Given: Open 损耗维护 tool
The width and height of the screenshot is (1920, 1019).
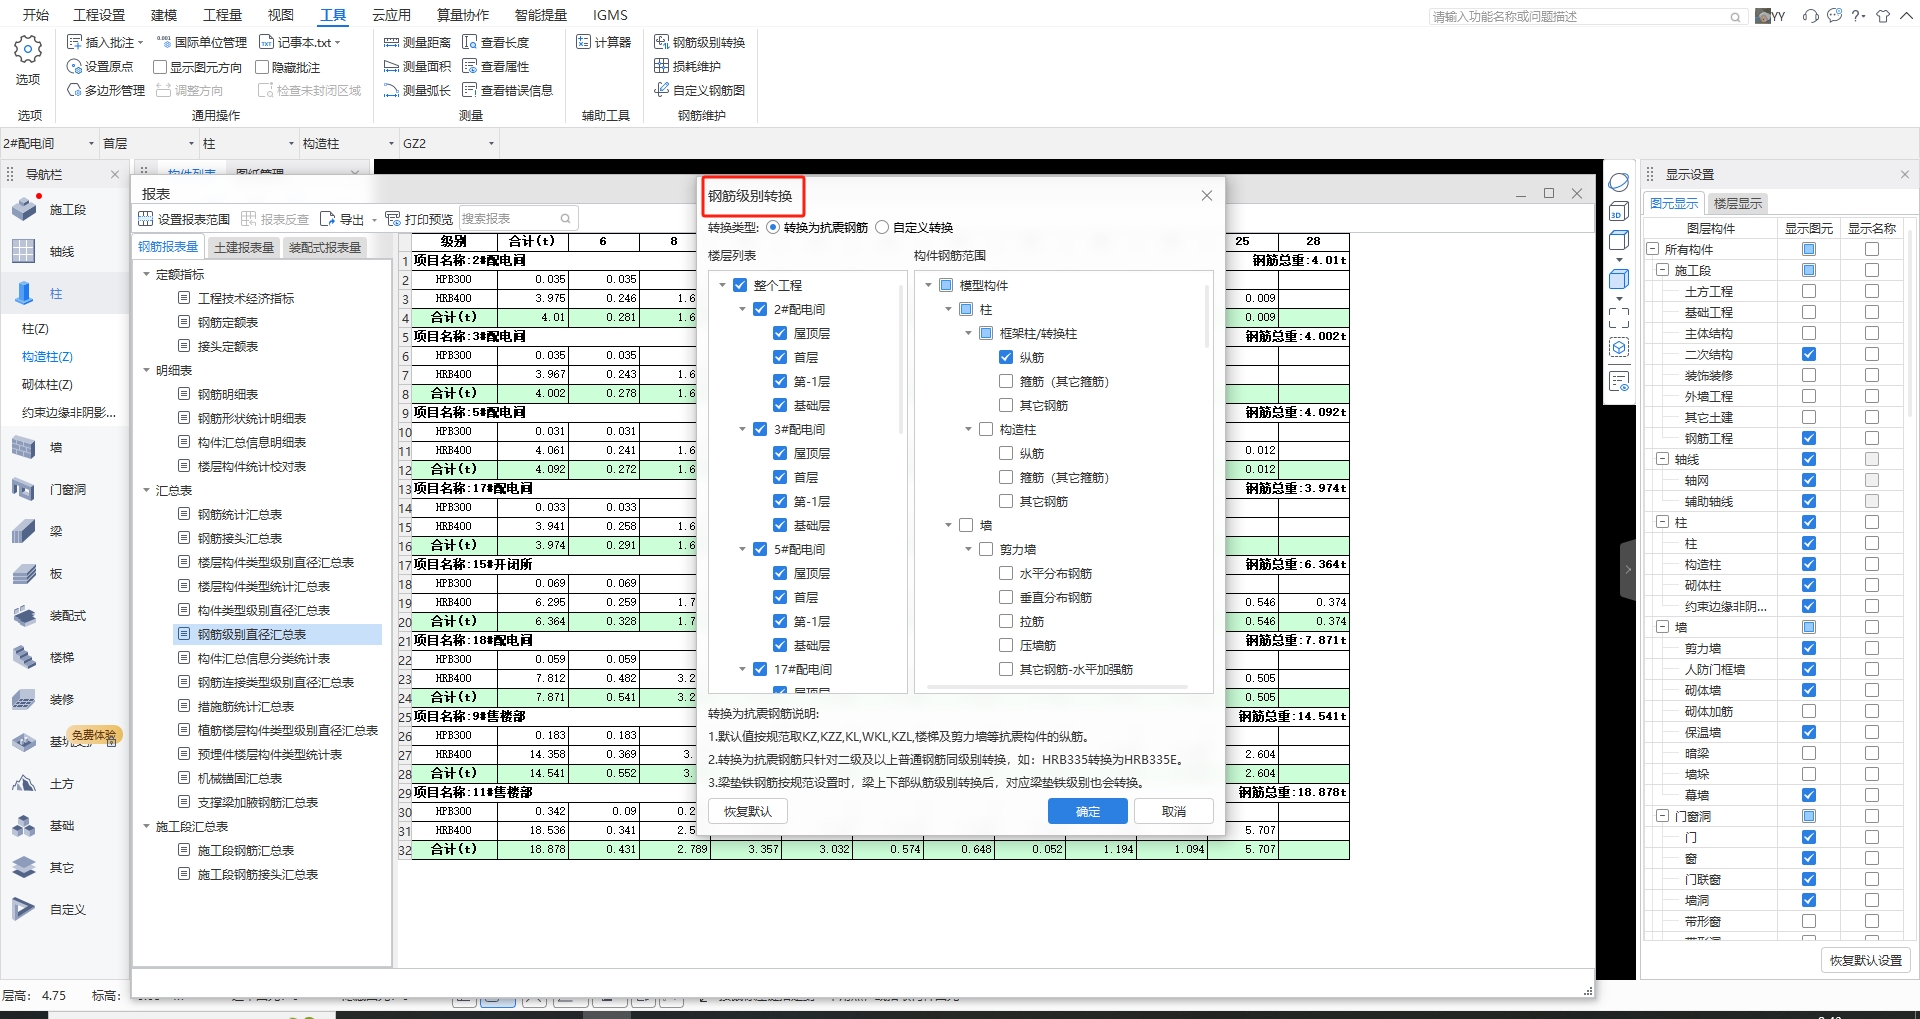Looking at the screenshot, I should [x=688, y=66].
